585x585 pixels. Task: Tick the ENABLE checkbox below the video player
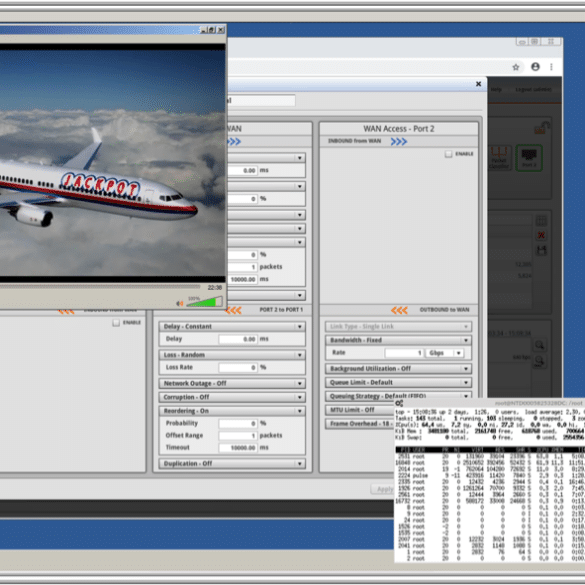[116, 322]
